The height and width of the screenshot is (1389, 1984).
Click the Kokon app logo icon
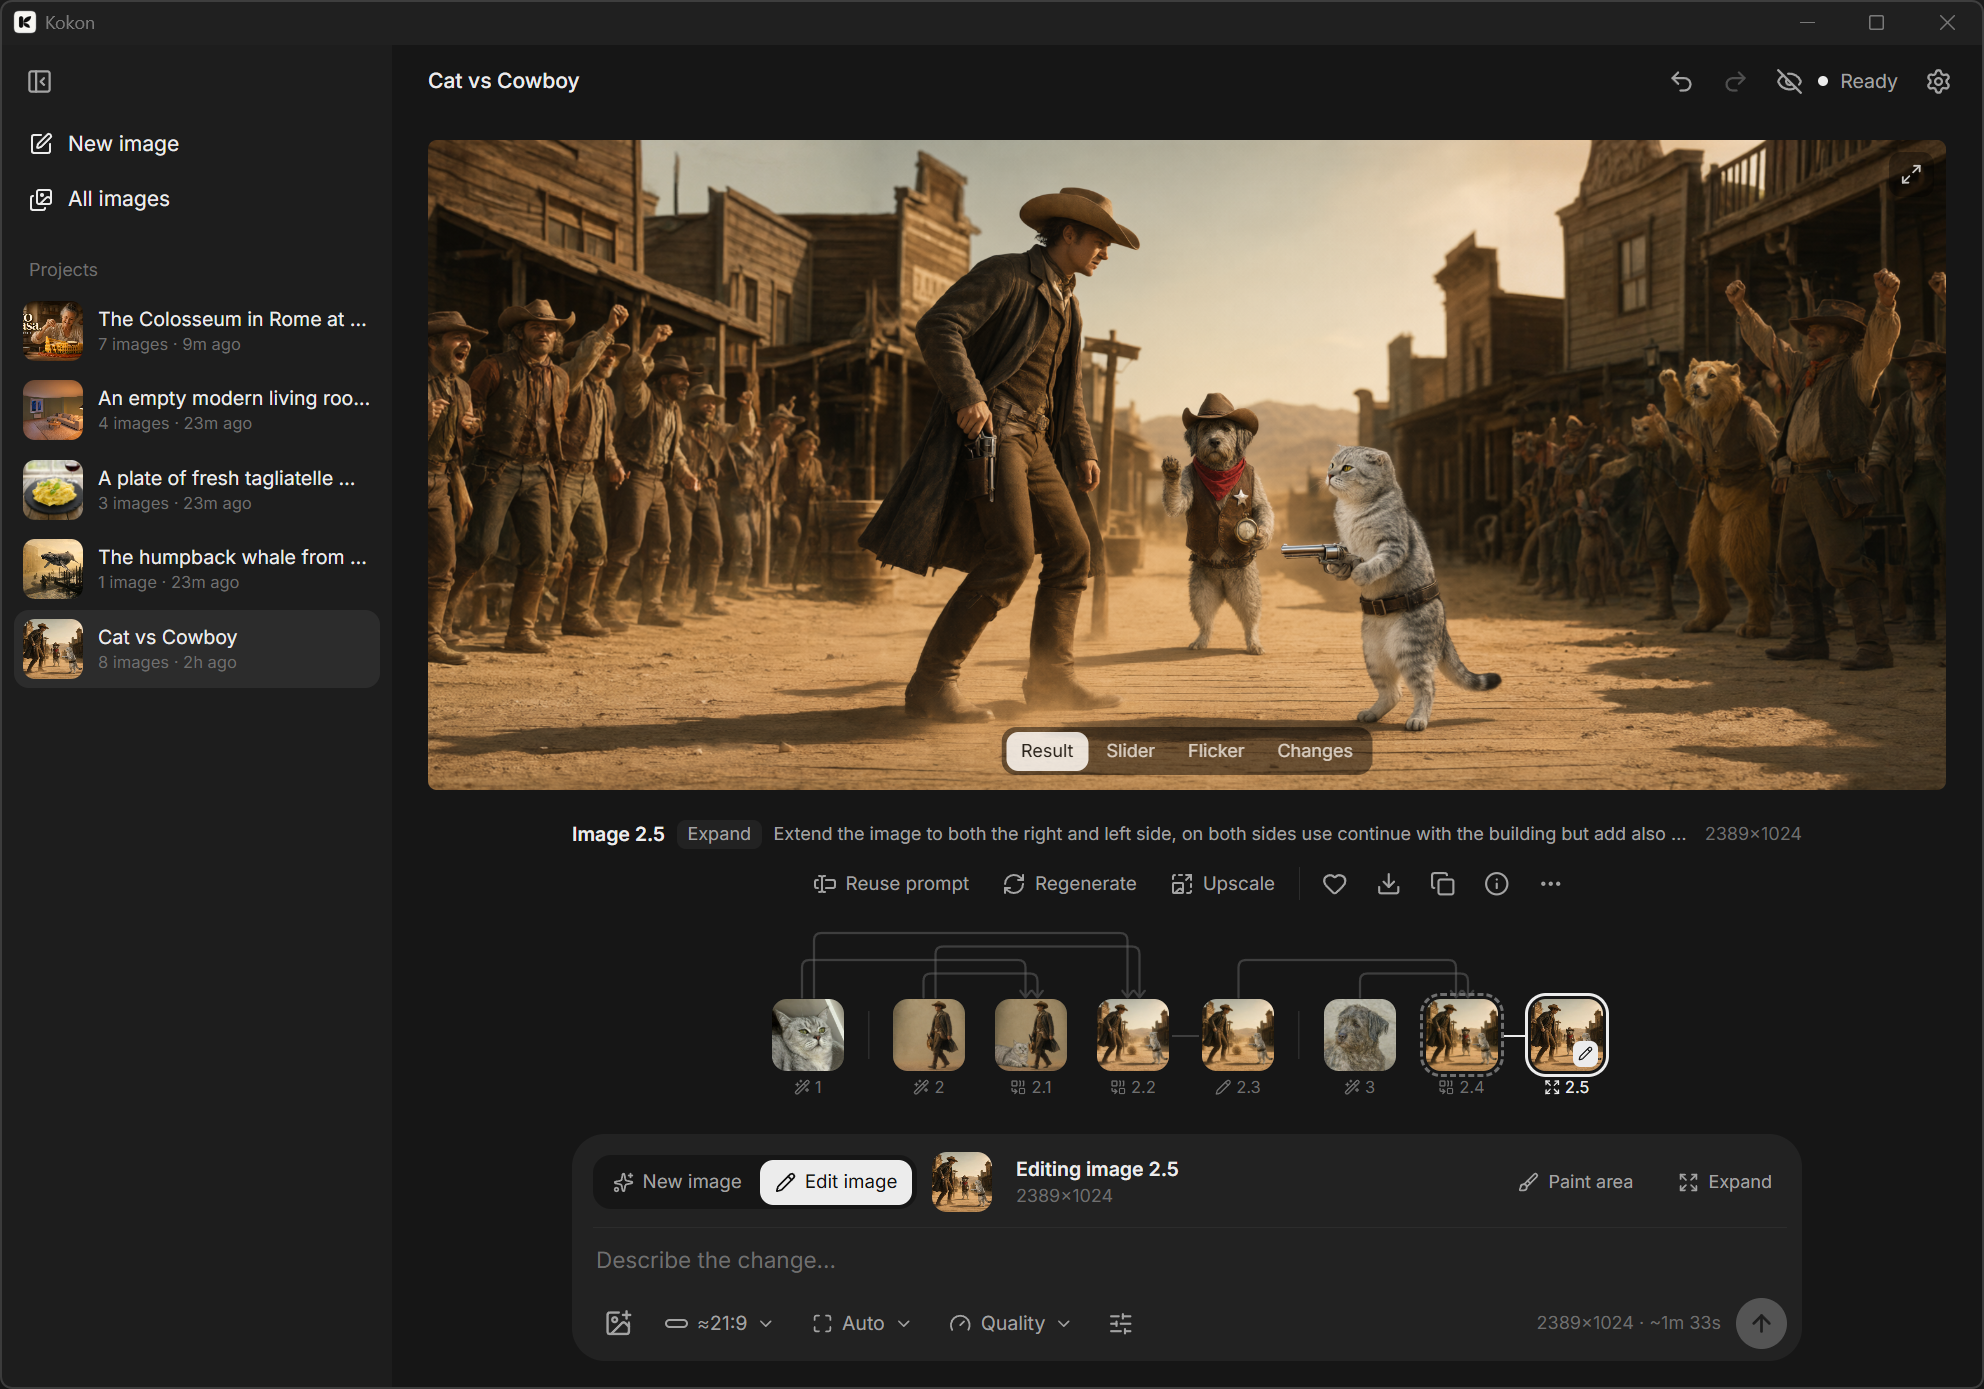(x=25, y=22)
